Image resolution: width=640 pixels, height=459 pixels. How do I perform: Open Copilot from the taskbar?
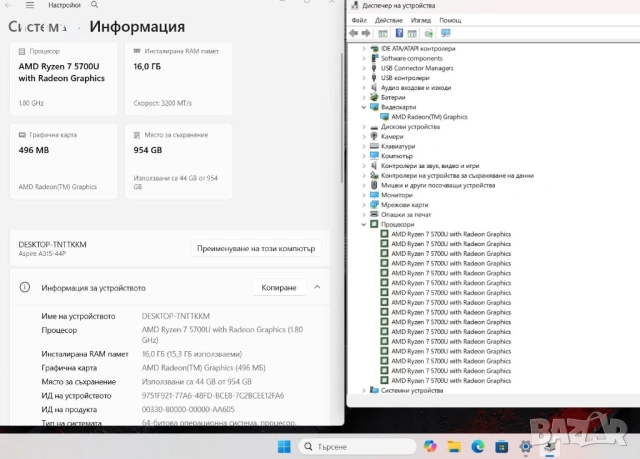click(x=430, y=446)
